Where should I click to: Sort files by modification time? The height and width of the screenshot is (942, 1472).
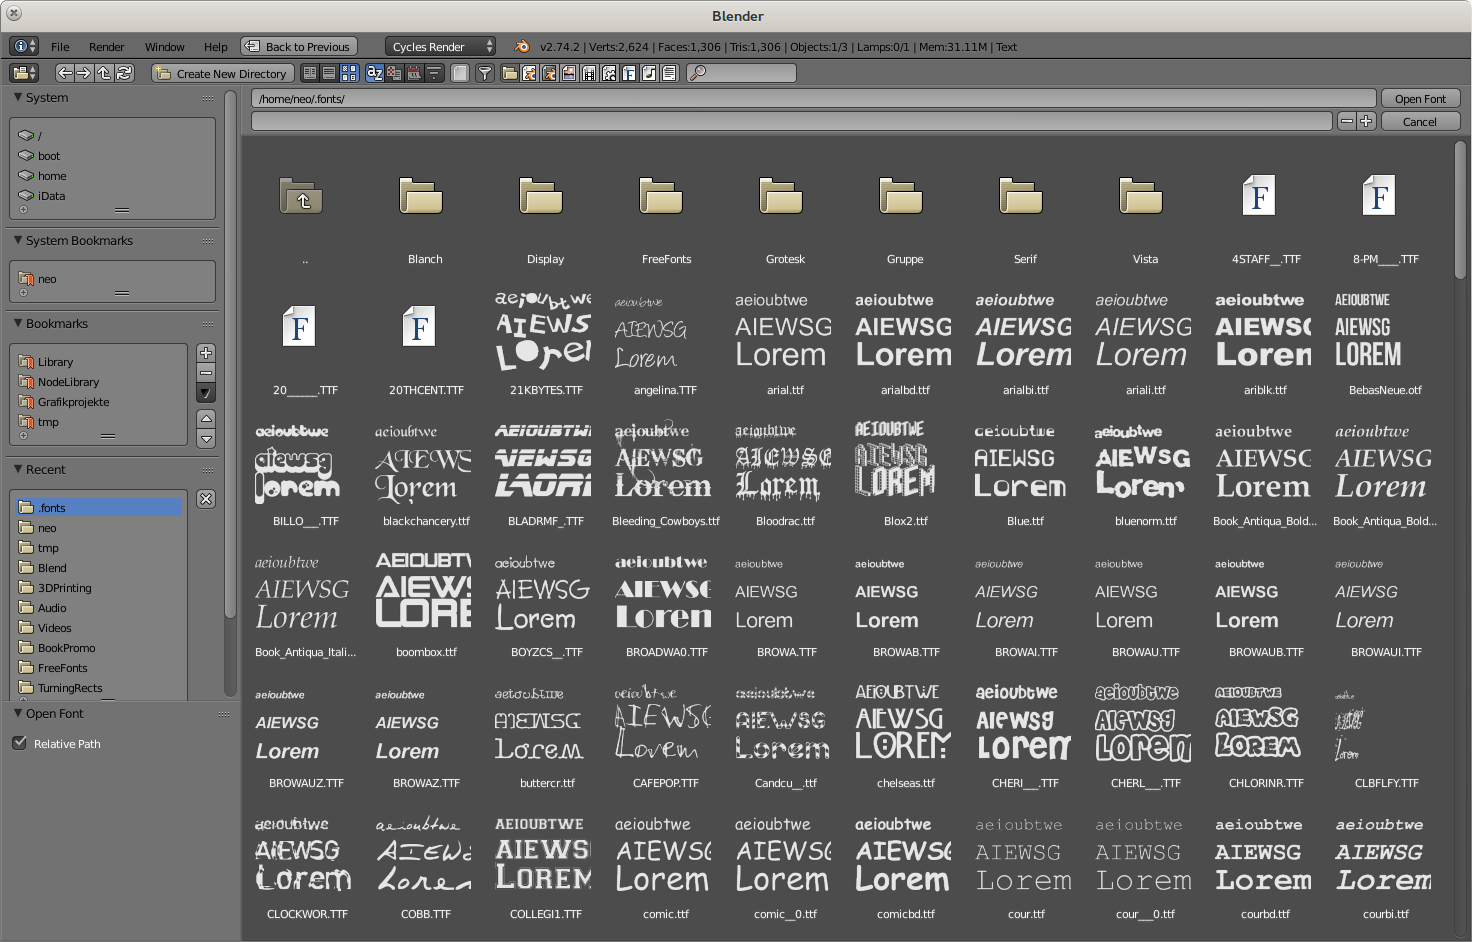point(415,73)
